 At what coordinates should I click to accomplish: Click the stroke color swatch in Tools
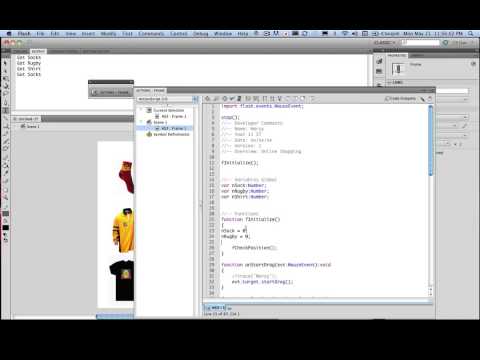tap(5, 214)
